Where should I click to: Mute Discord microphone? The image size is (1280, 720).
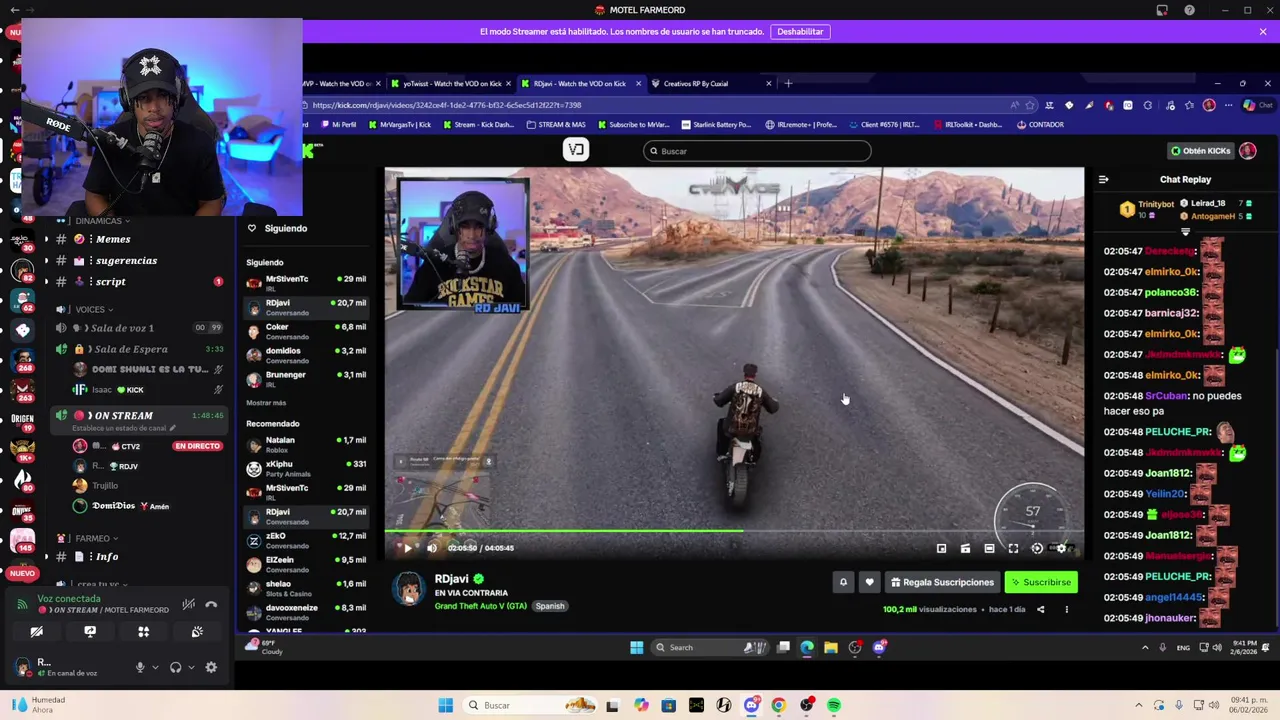pyautogui.click(x=140, y=668)
